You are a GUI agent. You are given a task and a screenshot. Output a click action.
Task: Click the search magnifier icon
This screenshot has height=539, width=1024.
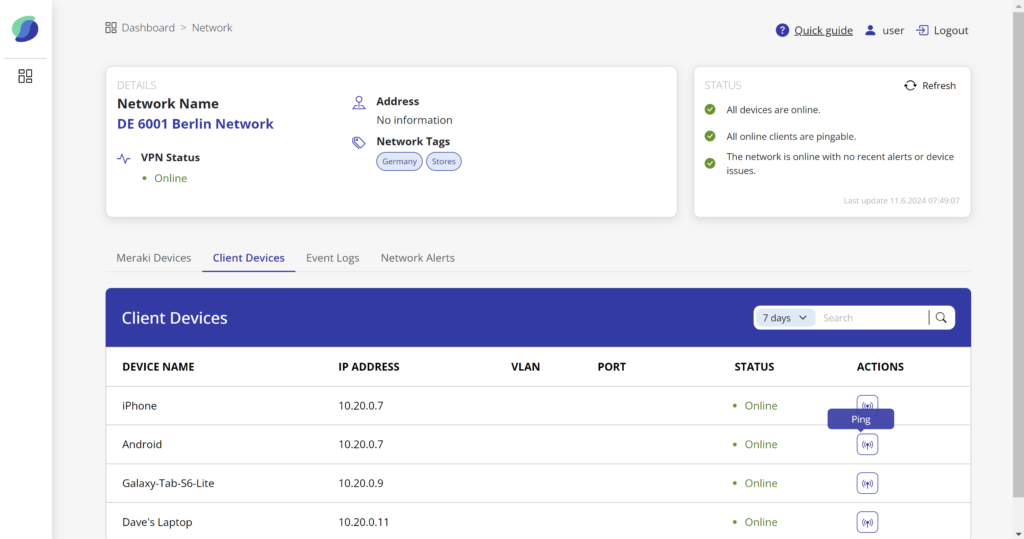tap(941, 318)
